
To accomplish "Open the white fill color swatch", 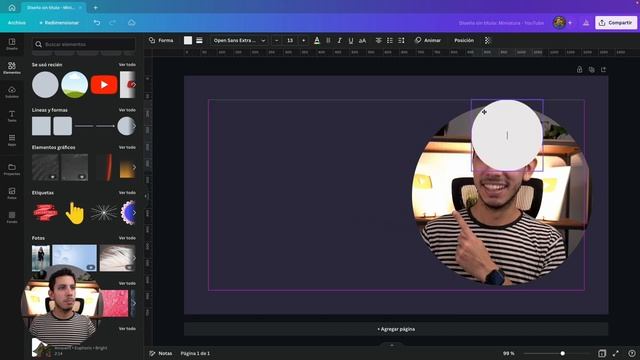I will coord(188,40).
